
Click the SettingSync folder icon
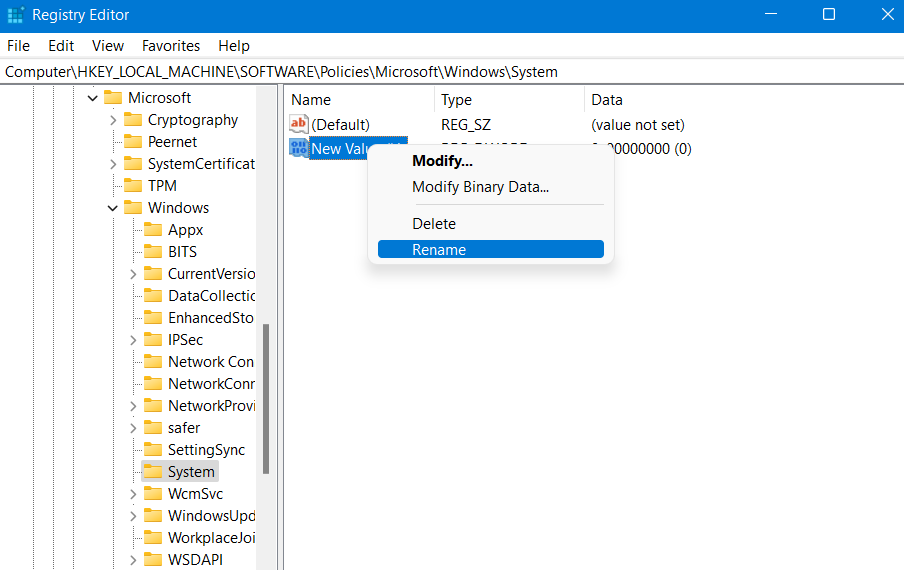(x=152, y=450)
